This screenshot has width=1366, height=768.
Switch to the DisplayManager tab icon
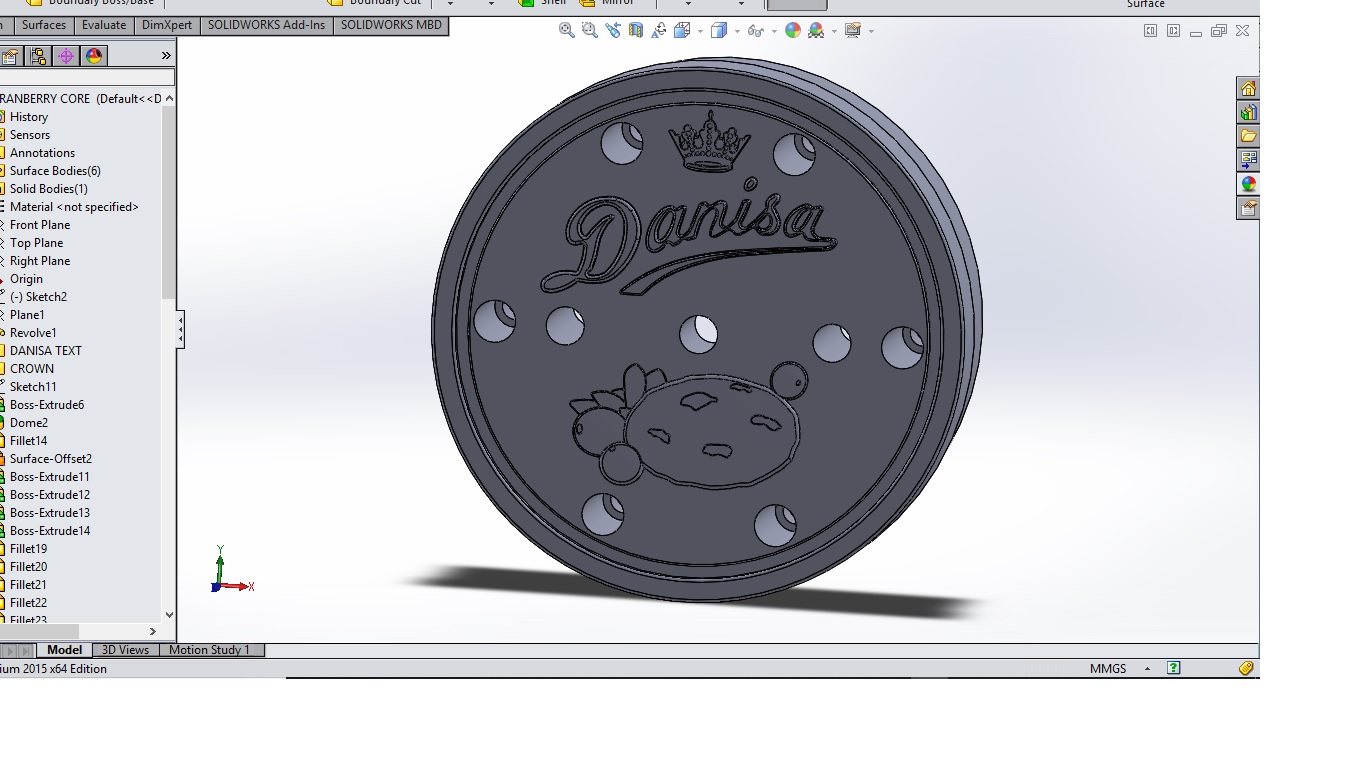click(94, 56)
